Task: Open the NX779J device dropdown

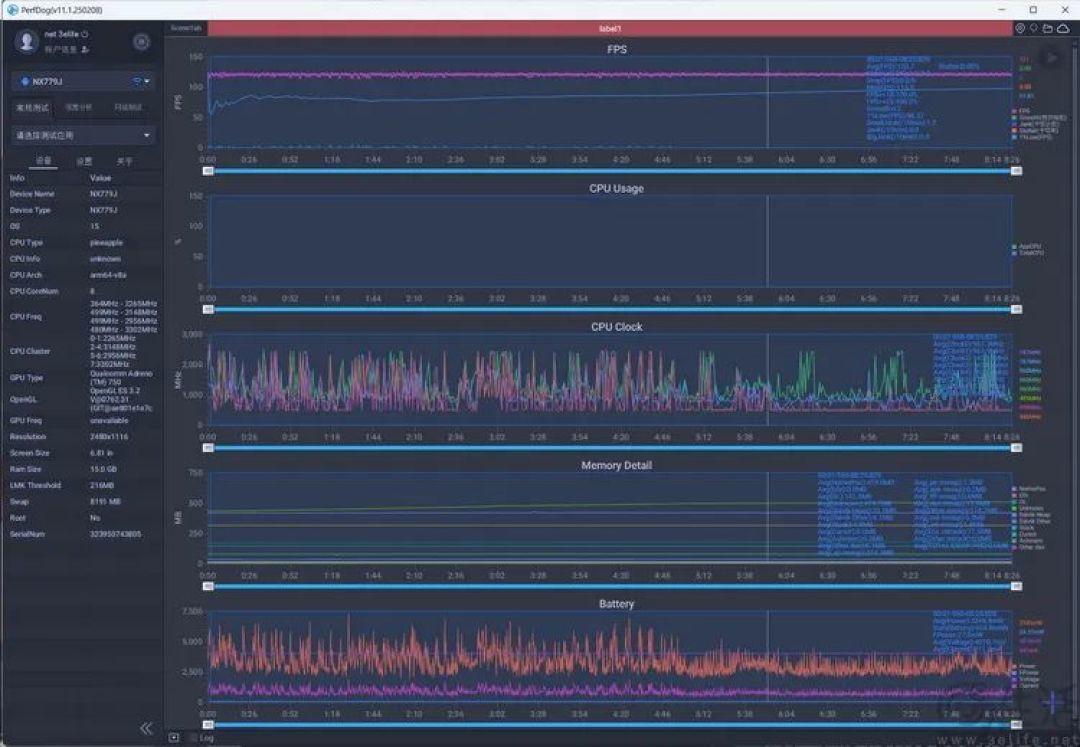Action: (83, 81)
